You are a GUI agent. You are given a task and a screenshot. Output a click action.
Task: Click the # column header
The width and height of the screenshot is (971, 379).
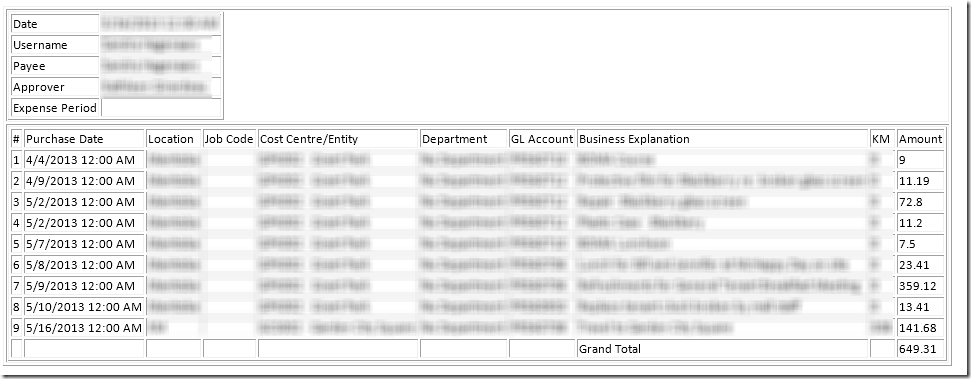pyautogui.click(x=17, y=139)
